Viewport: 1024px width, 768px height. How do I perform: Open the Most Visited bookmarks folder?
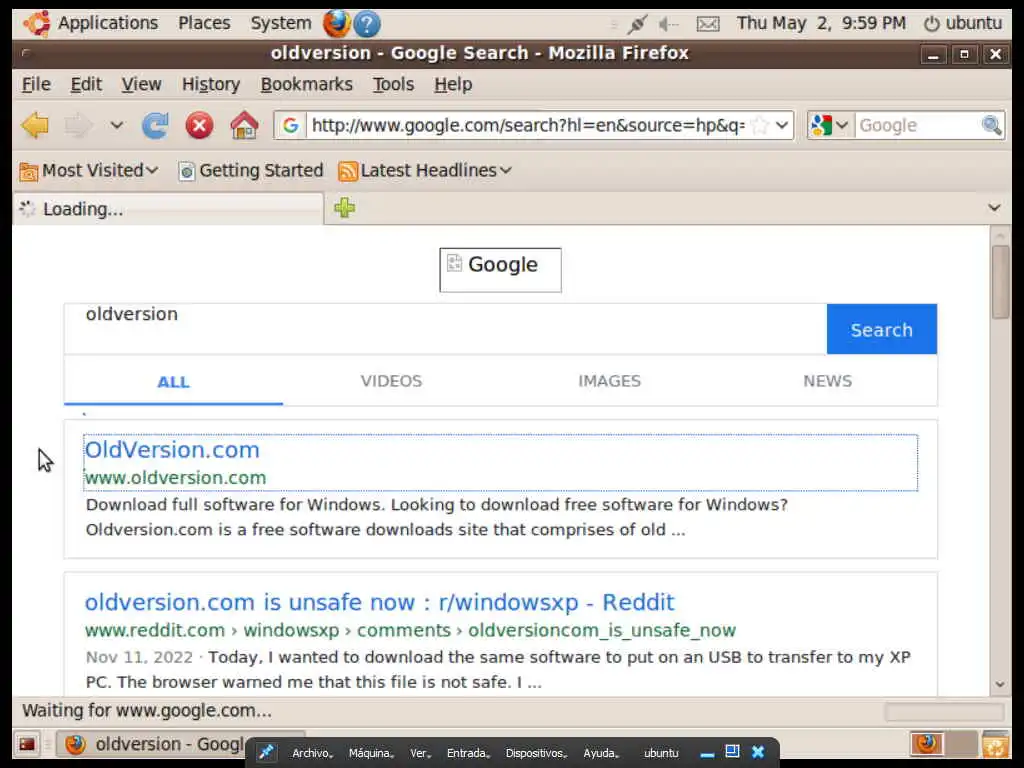89,170
